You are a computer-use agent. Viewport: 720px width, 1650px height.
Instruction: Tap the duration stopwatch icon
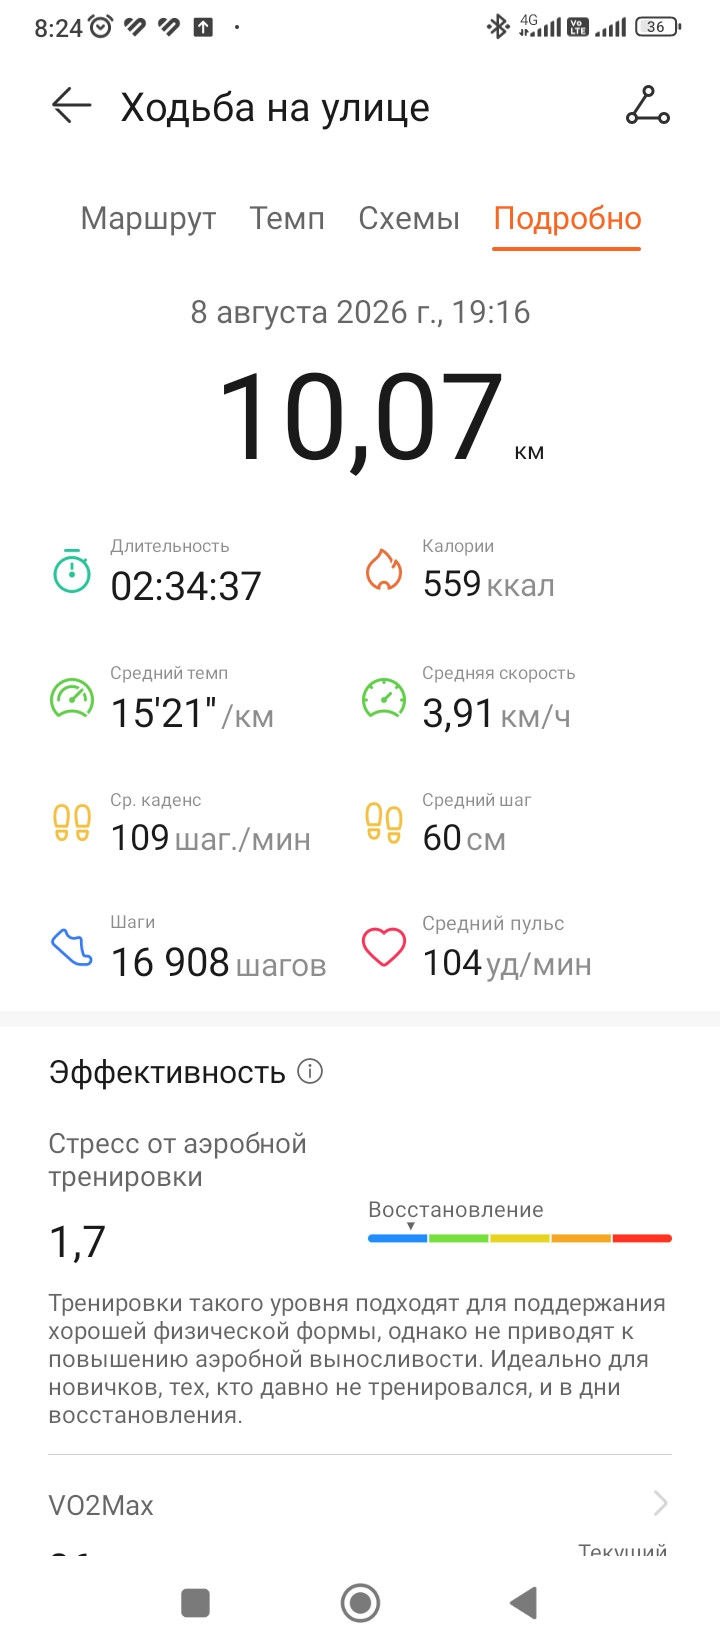(x=72, y=571)
